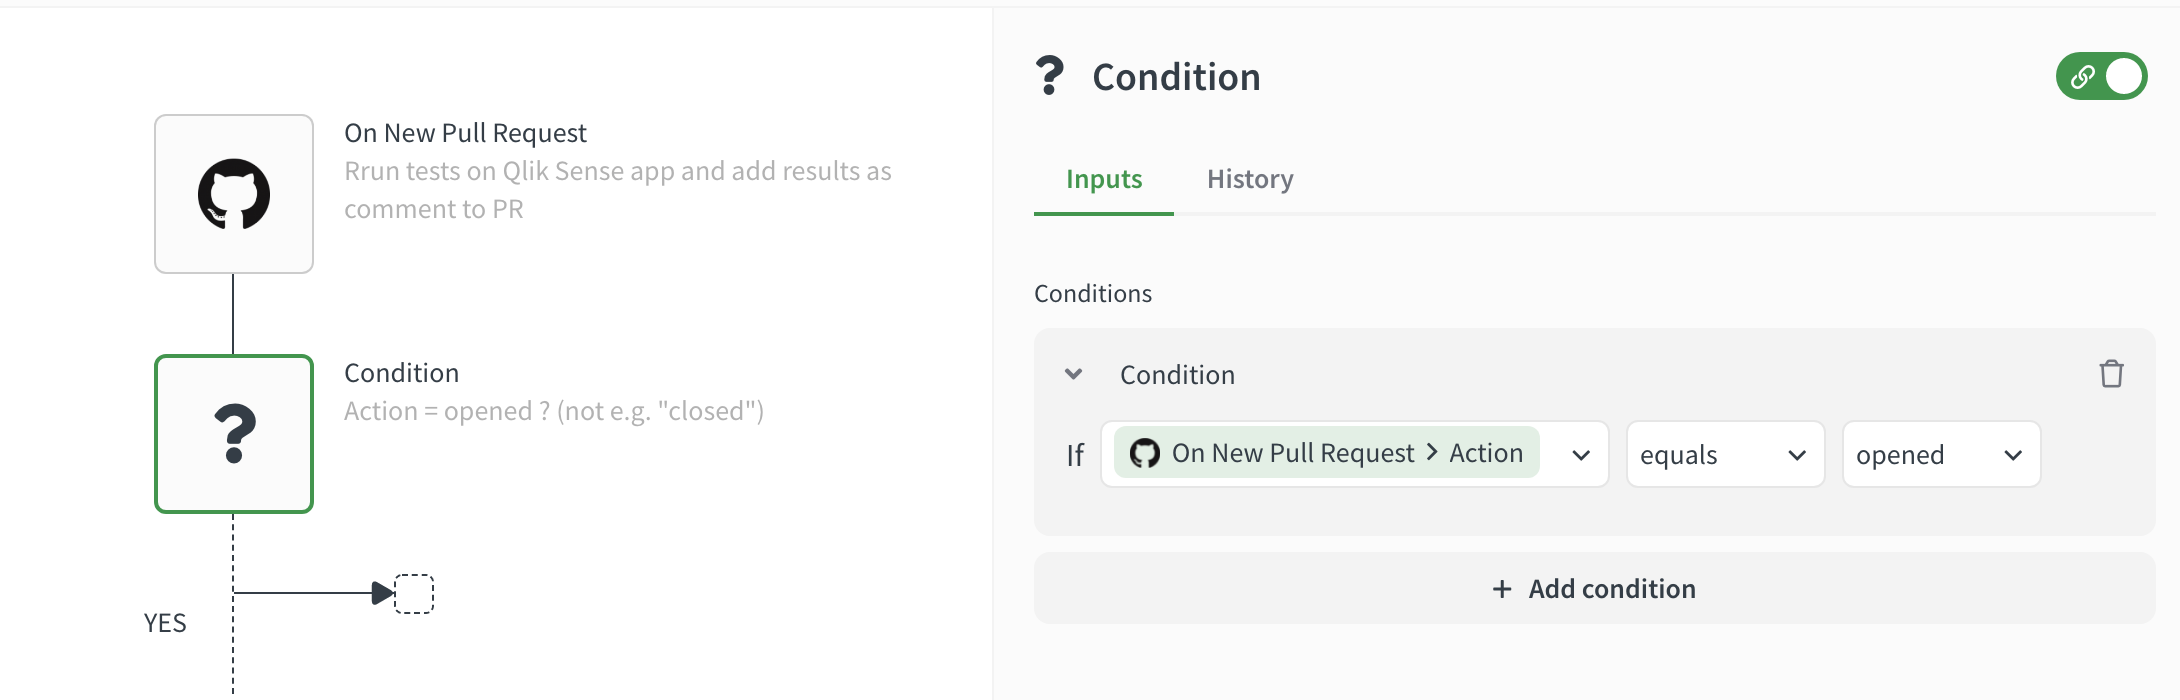
Task: Select the dashed placeholder node on the YES branch
Action: [415, 592]
